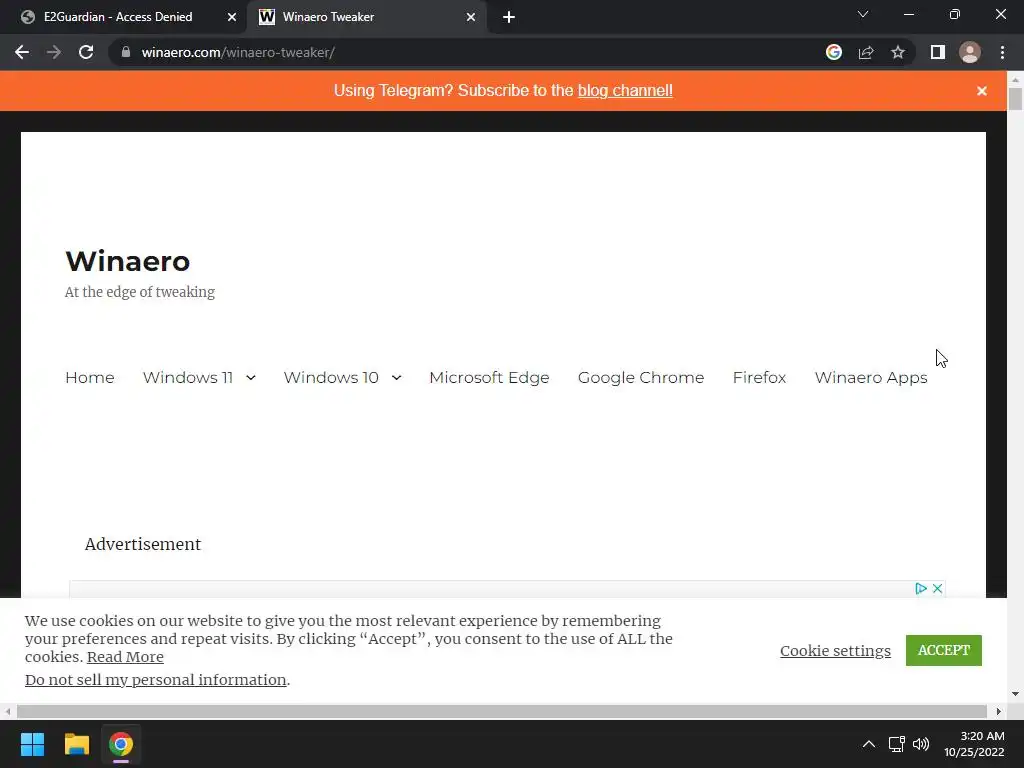Open the clock showing 3:20 AM
This screenshot has width=1024, height=768.
[974, 744]
